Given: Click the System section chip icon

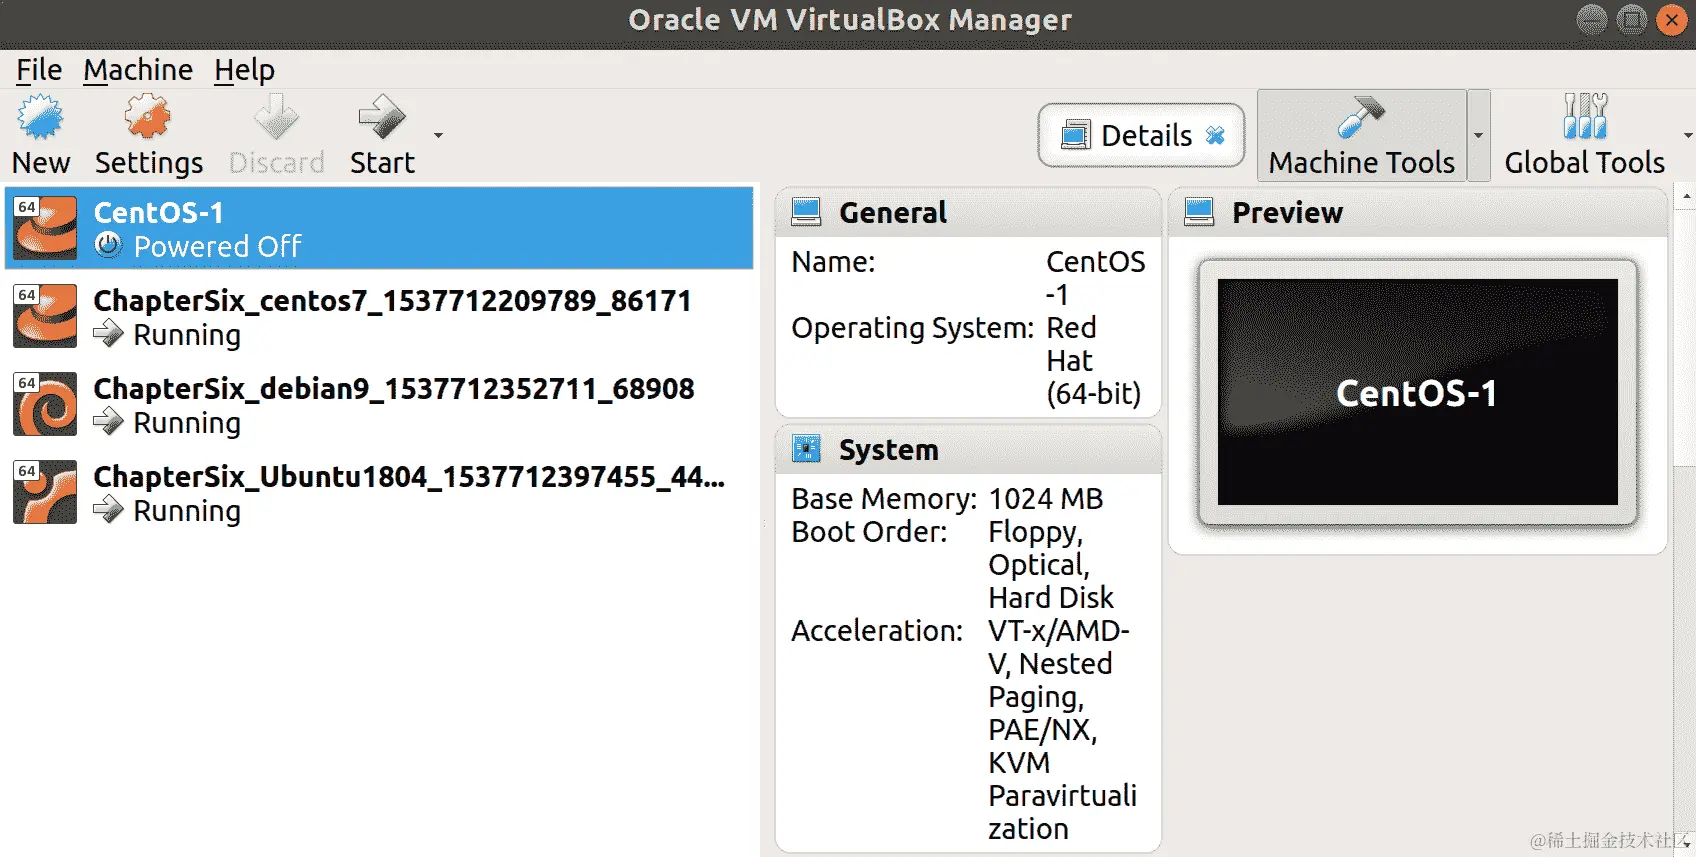Looking at the screenshot, I should click(x=806, y=449).
